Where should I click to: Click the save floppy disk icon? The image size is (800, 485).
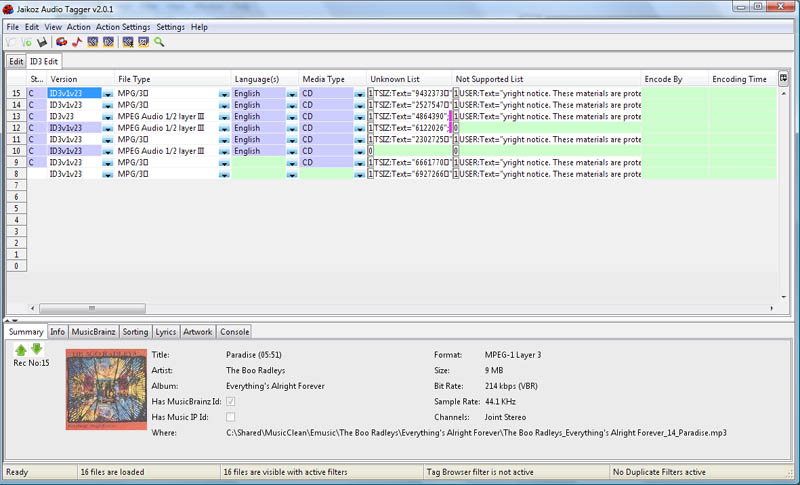42,42
